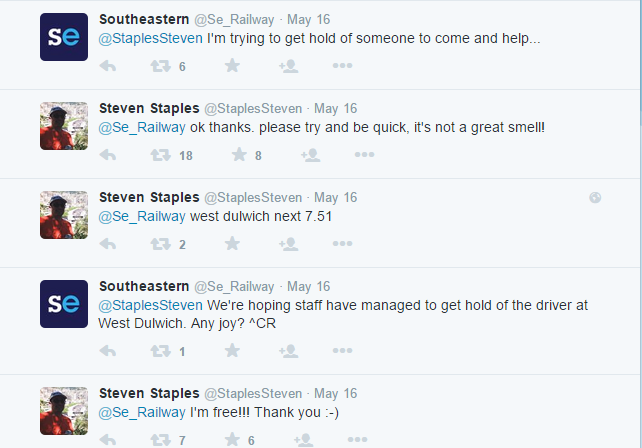Open more options on the first Southeastern tweet
The height and width of the screenshot is (448, 642).
342,66
